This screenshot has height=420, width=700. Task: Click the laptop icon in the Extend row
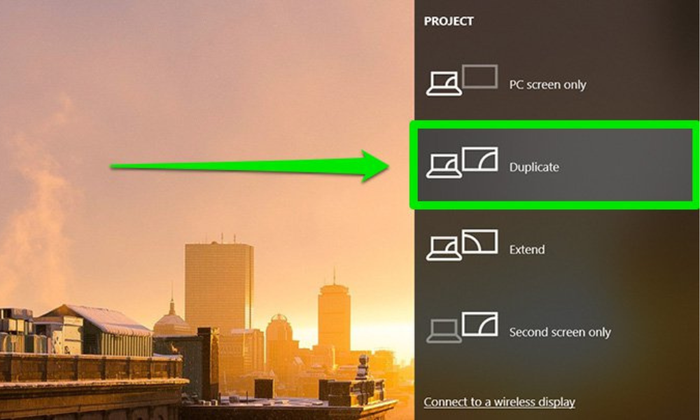[x=443, y=249]
